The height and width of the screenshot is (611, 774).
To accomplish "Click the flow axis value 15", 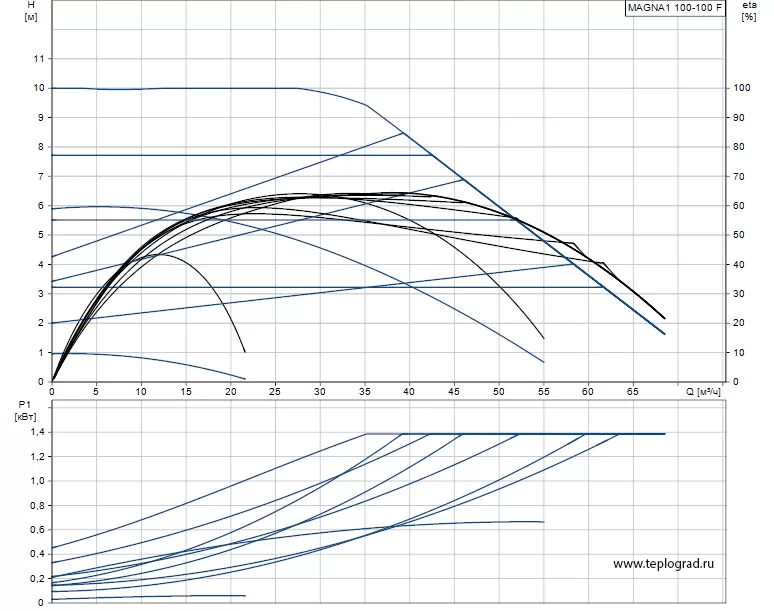I will 186,392.
